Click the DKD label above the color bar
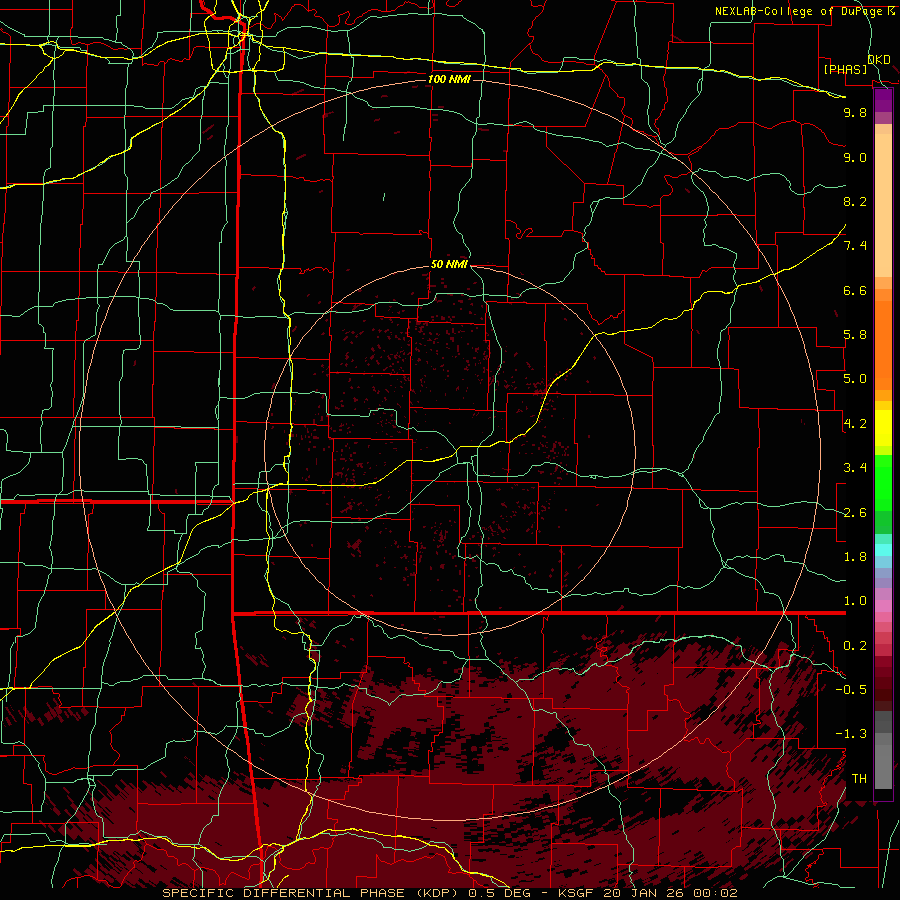Viewport: 900px width, 900px height. click(x=879, y=59)
